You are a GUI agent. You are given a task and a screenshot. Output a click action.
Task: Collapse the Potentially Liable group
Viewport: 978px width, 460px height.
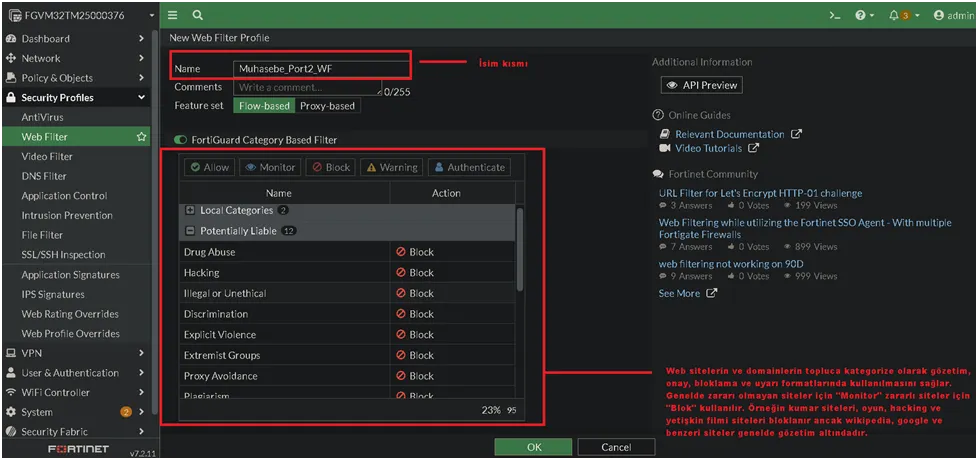(x=191, y=231)
